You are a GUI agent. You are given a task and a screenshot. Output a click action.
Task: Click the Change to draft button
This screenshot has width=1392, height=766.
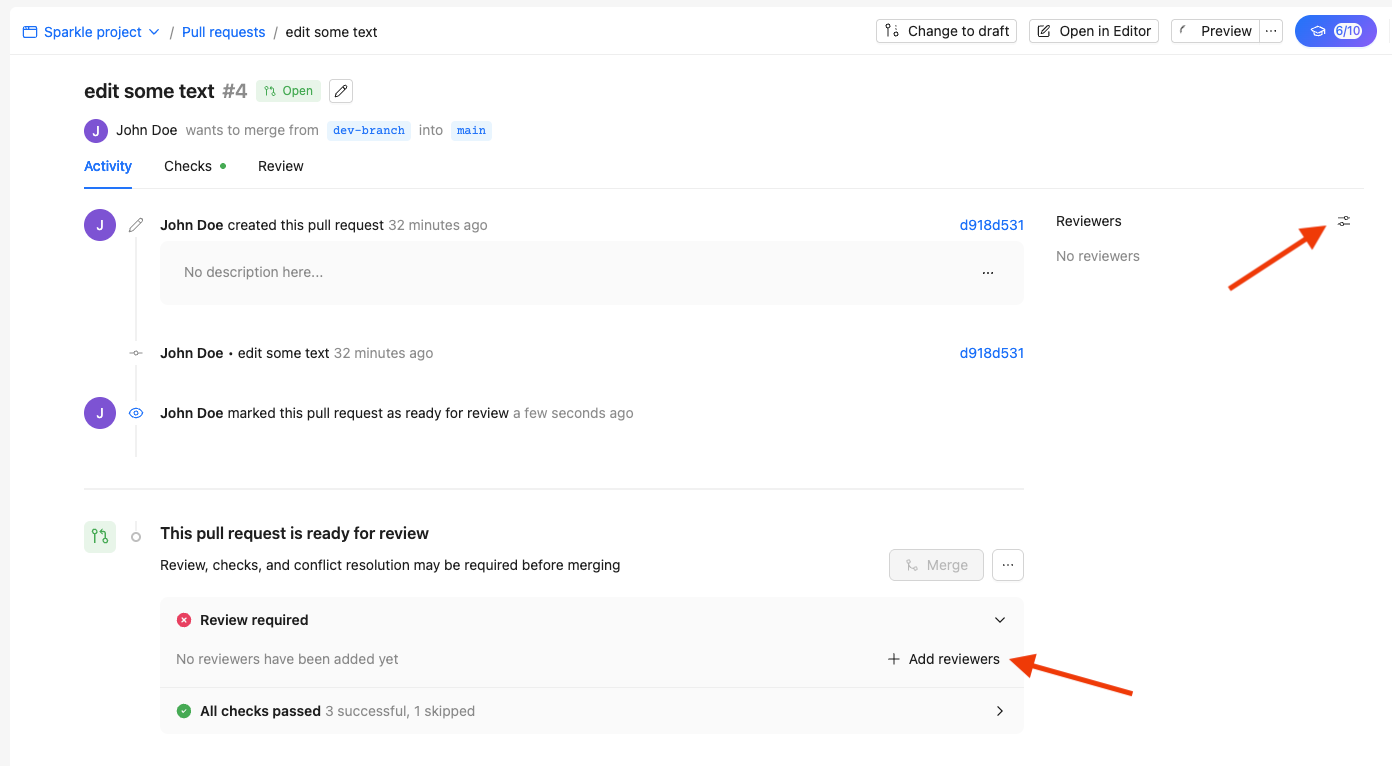coord(946,31)
